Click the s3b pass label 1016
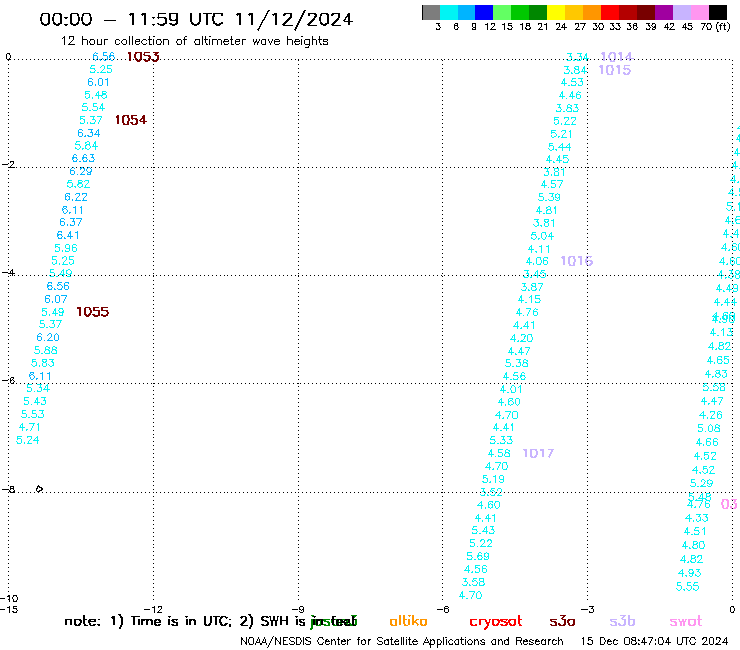740x650 pixels. (577, 261)
